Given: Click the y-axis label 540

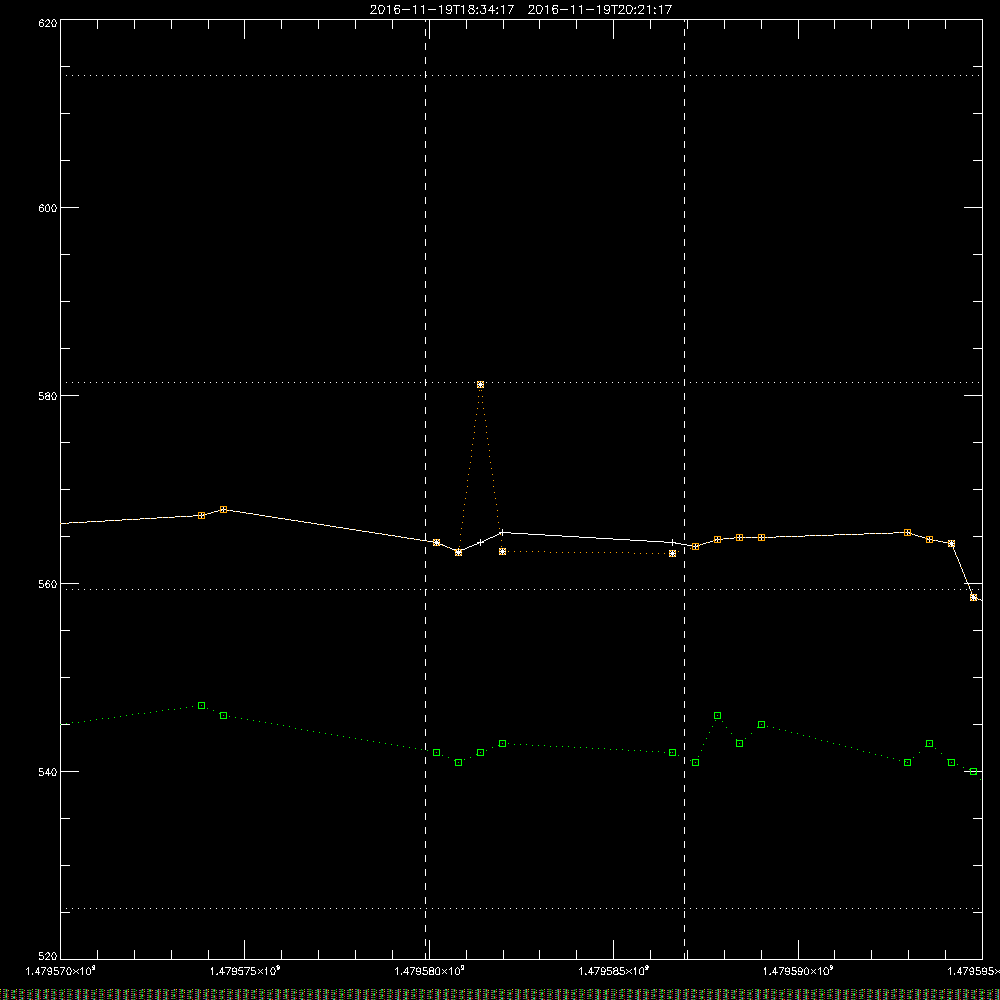Looking at the screenshot, I should click(48, 772).
